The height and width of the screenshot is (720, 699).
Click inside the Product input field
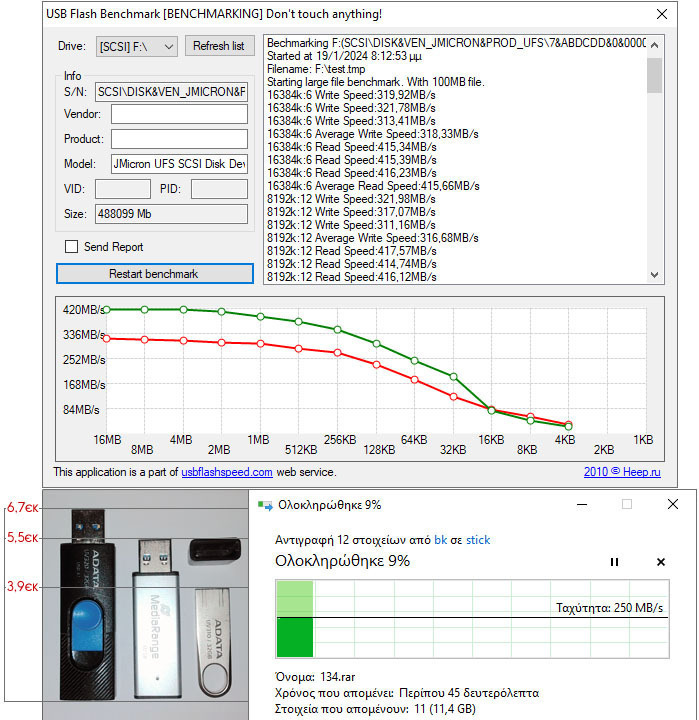(179, 139)
